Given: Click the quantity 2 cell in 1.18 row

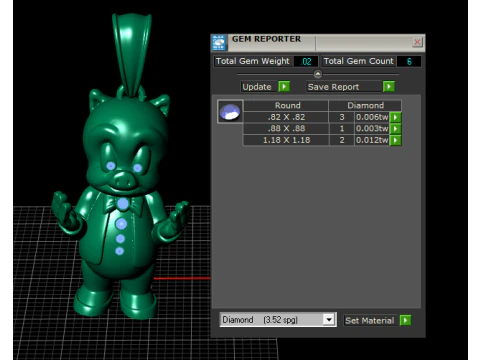Looking at the screenshot, I should pos(342,140).
